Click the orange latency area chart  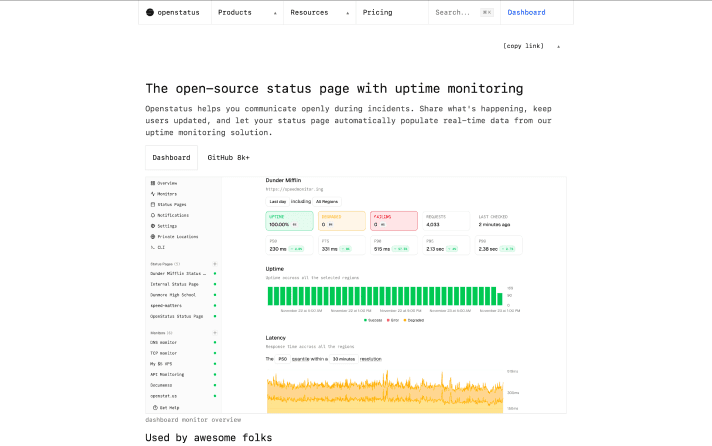(x=385, y=393)
